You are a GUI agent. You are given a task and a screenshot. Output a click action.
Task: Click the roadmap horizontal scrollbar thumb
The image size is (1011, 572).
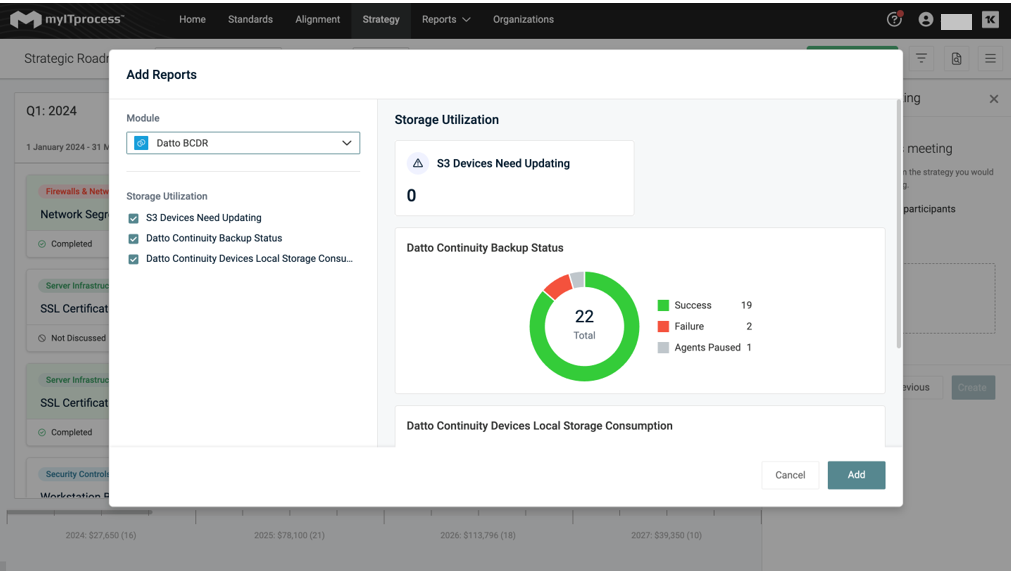click(79, 513)
